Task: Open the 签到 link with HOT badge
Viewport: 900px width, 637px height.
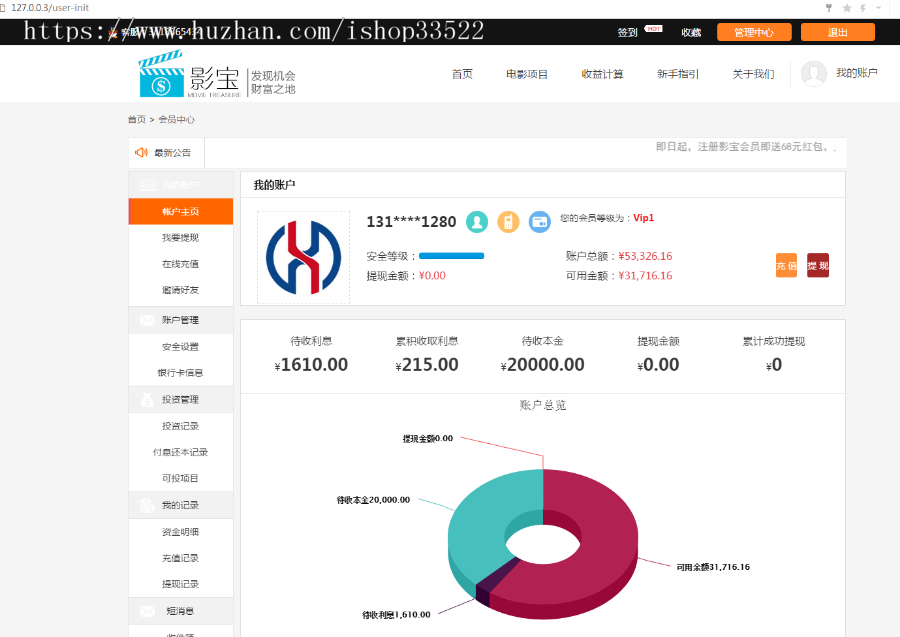Action: pyautogui.click(x=627, y=31)
